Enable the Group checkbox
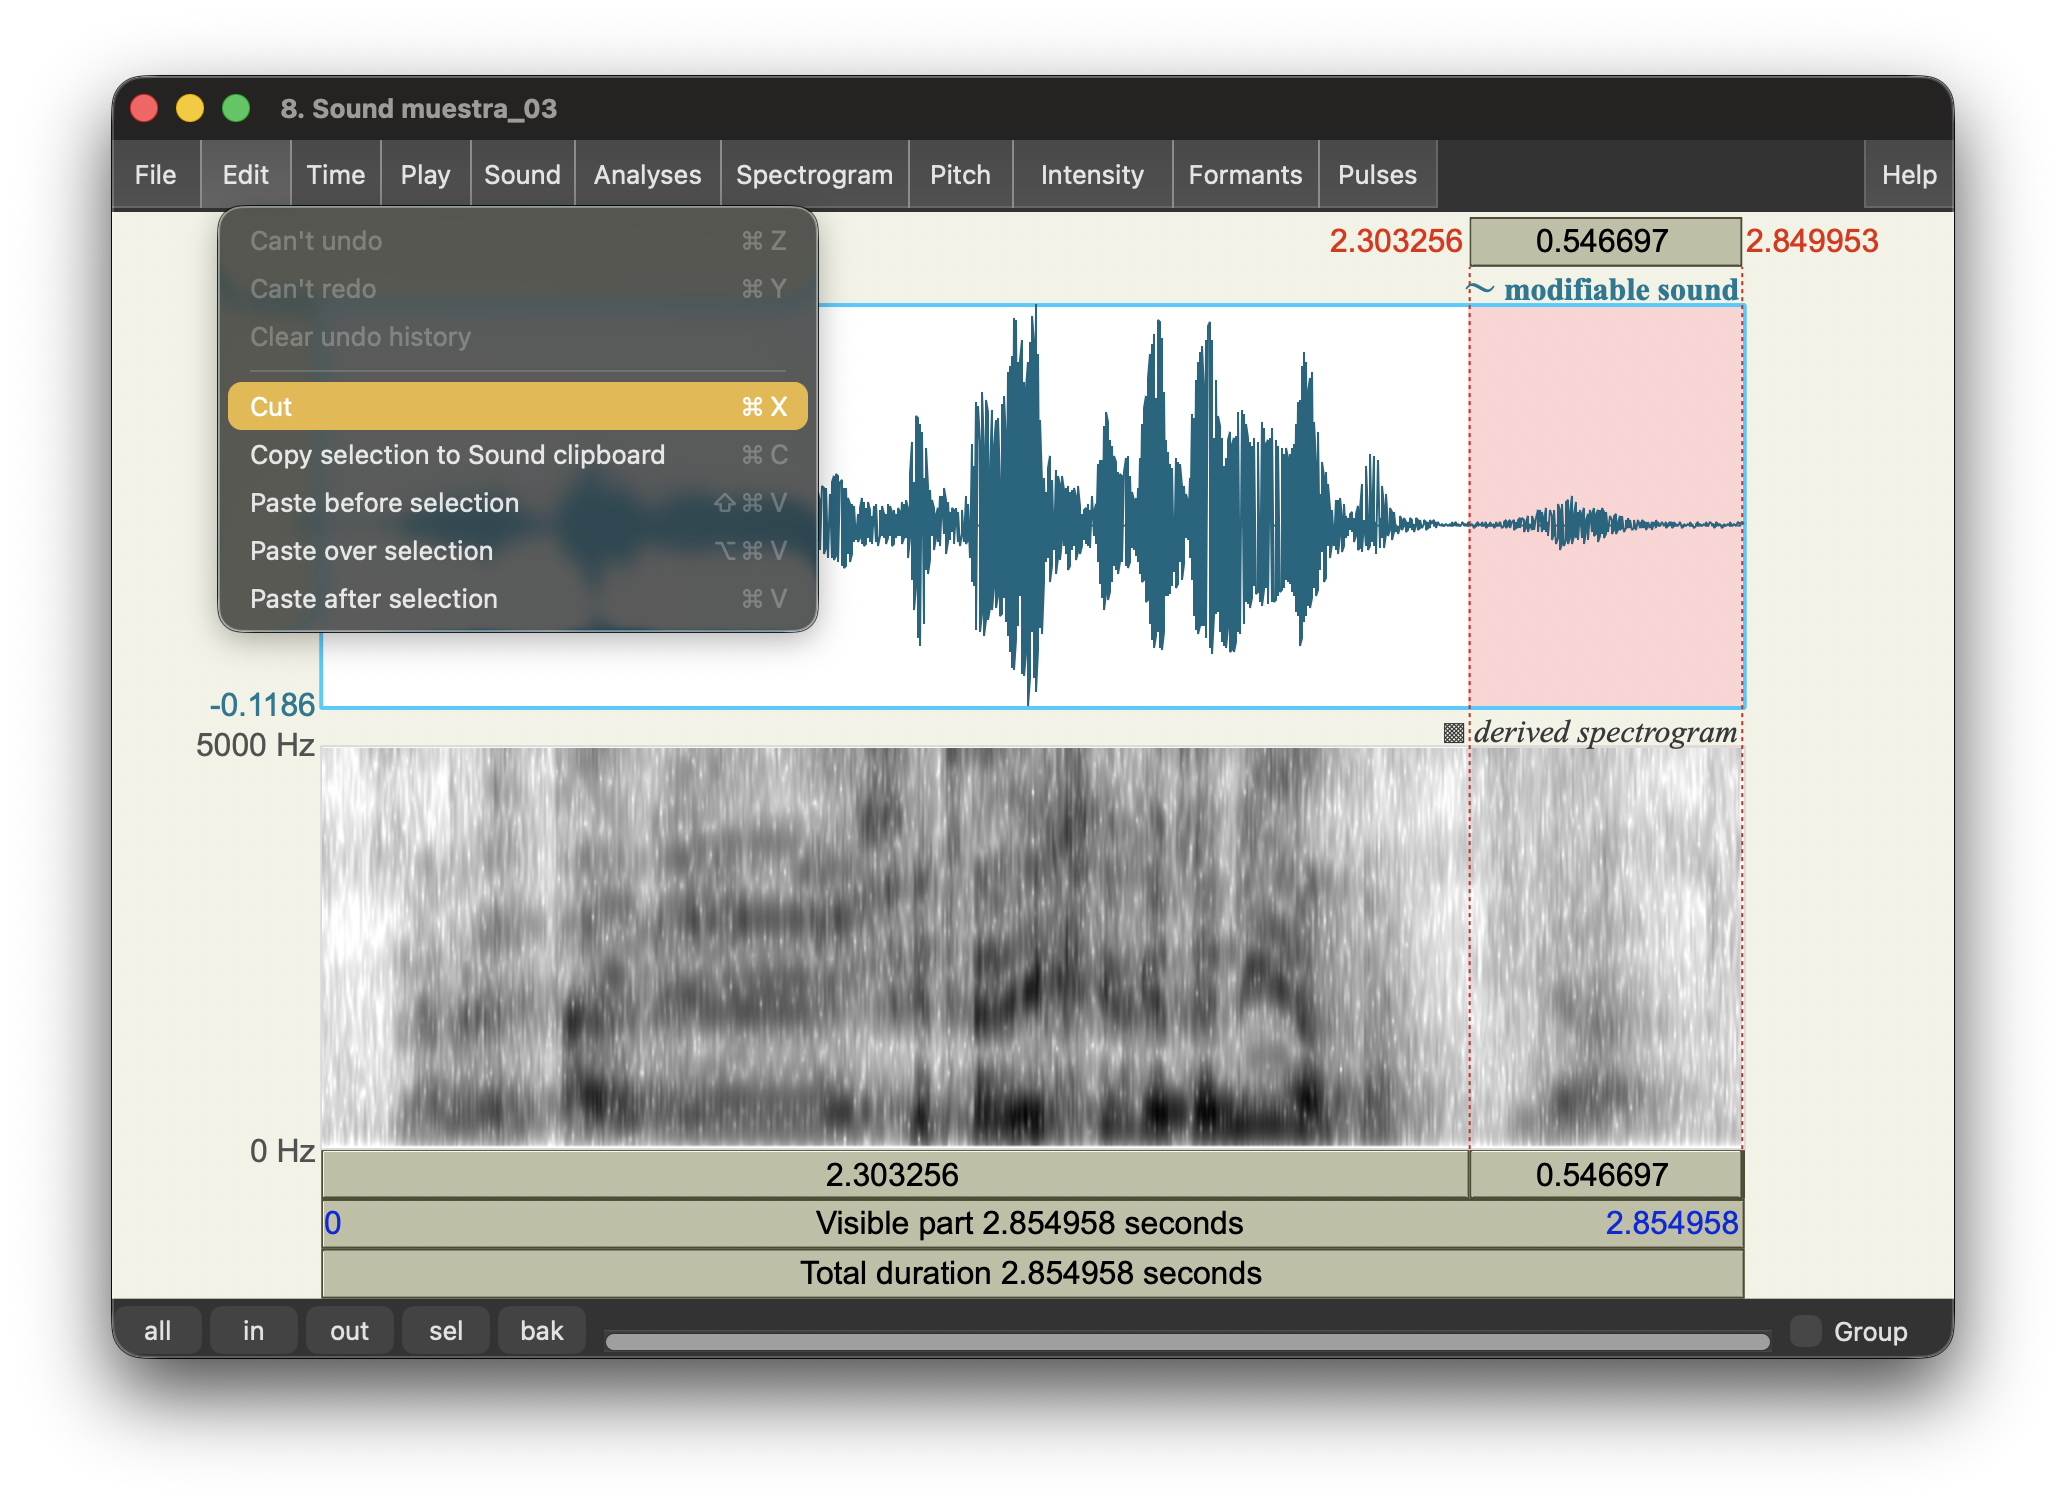Screen dimensions: 2066x1506 [1806, 1330]
